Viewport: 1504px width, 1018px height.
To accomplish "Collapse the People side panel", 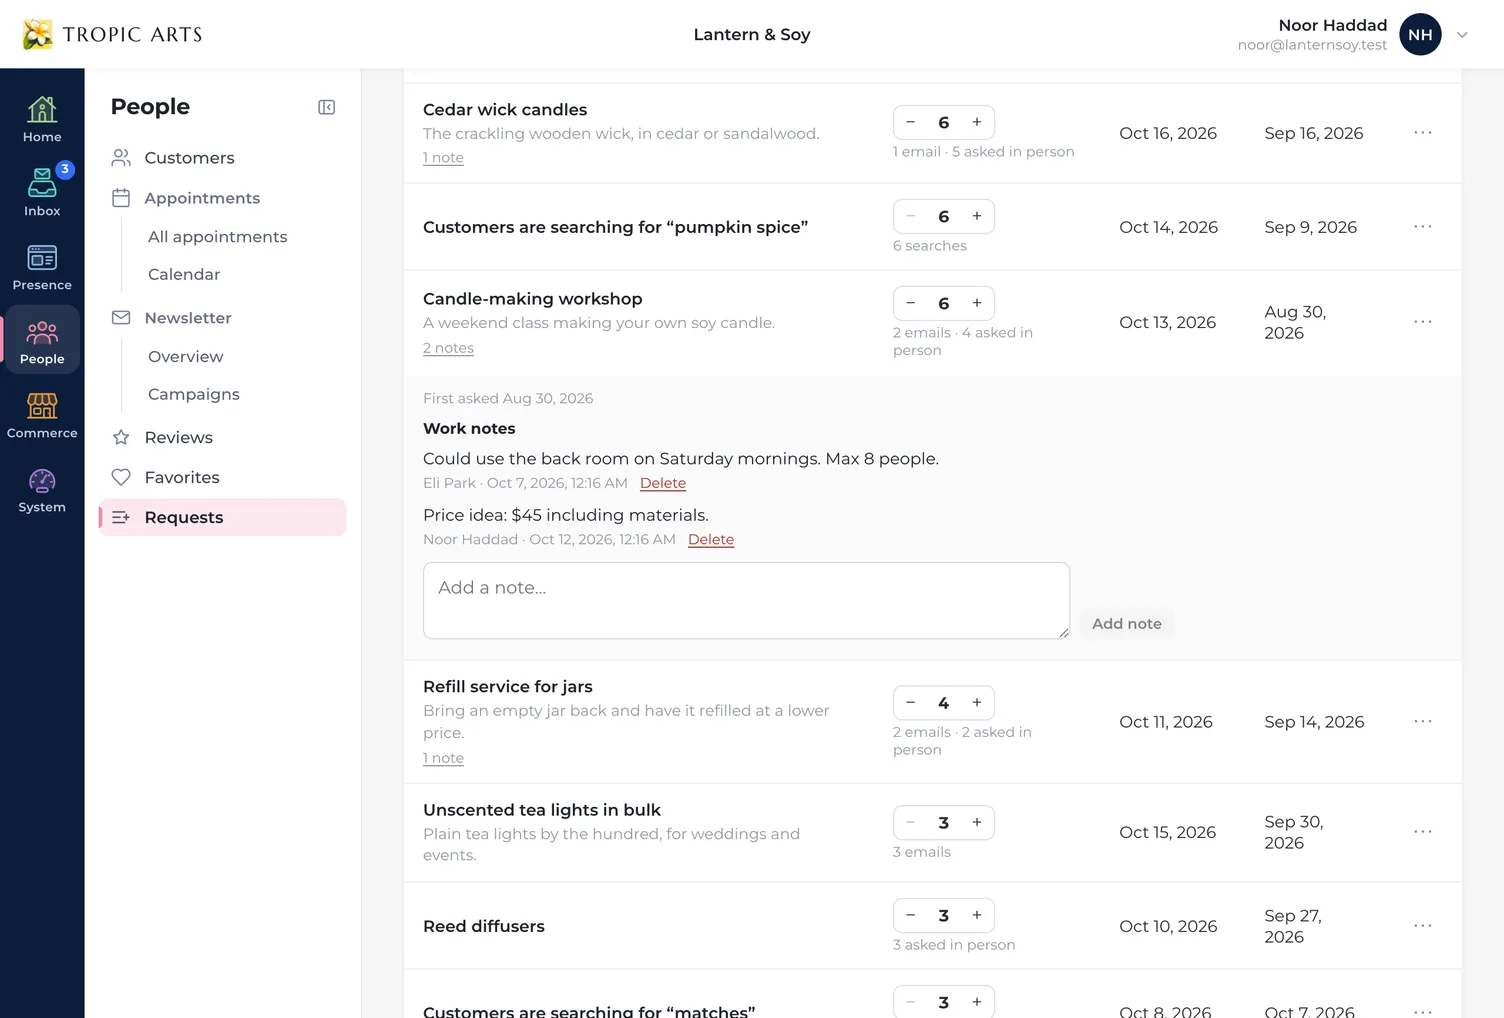I will coord(326,107).
